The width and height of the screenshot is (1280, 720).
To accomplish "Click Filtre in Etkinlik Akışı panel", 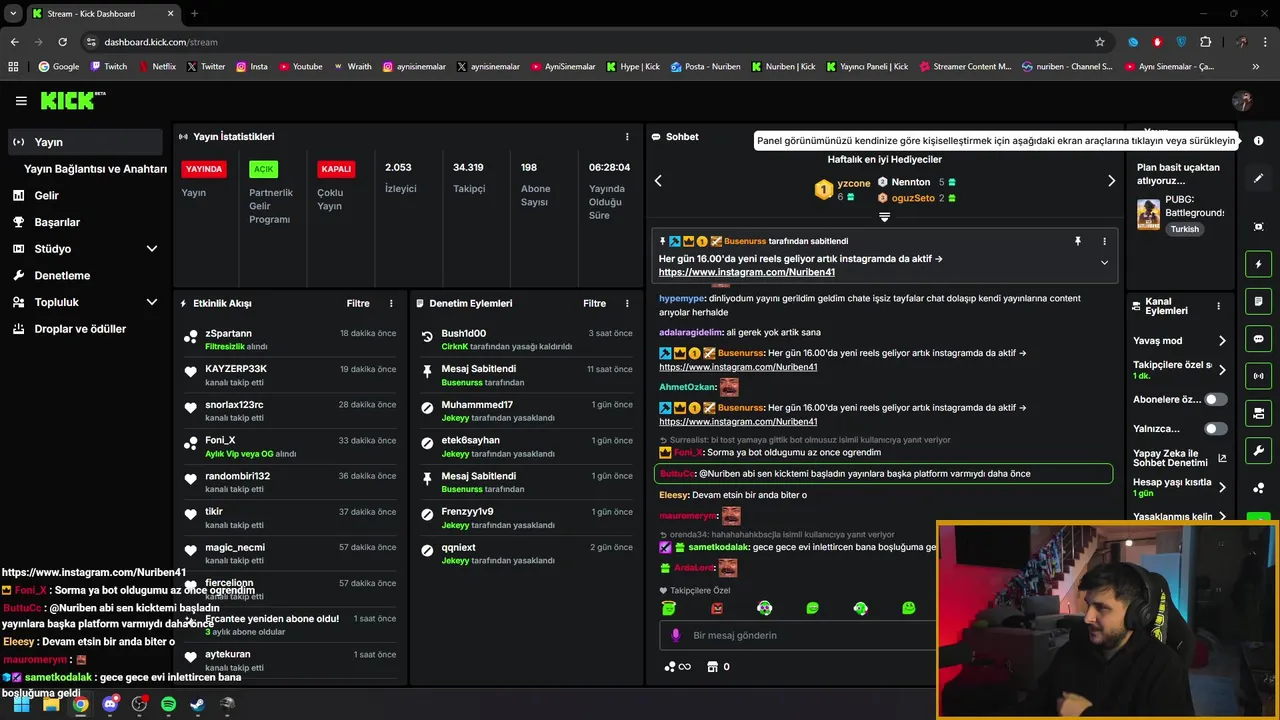I will [358, 303].
